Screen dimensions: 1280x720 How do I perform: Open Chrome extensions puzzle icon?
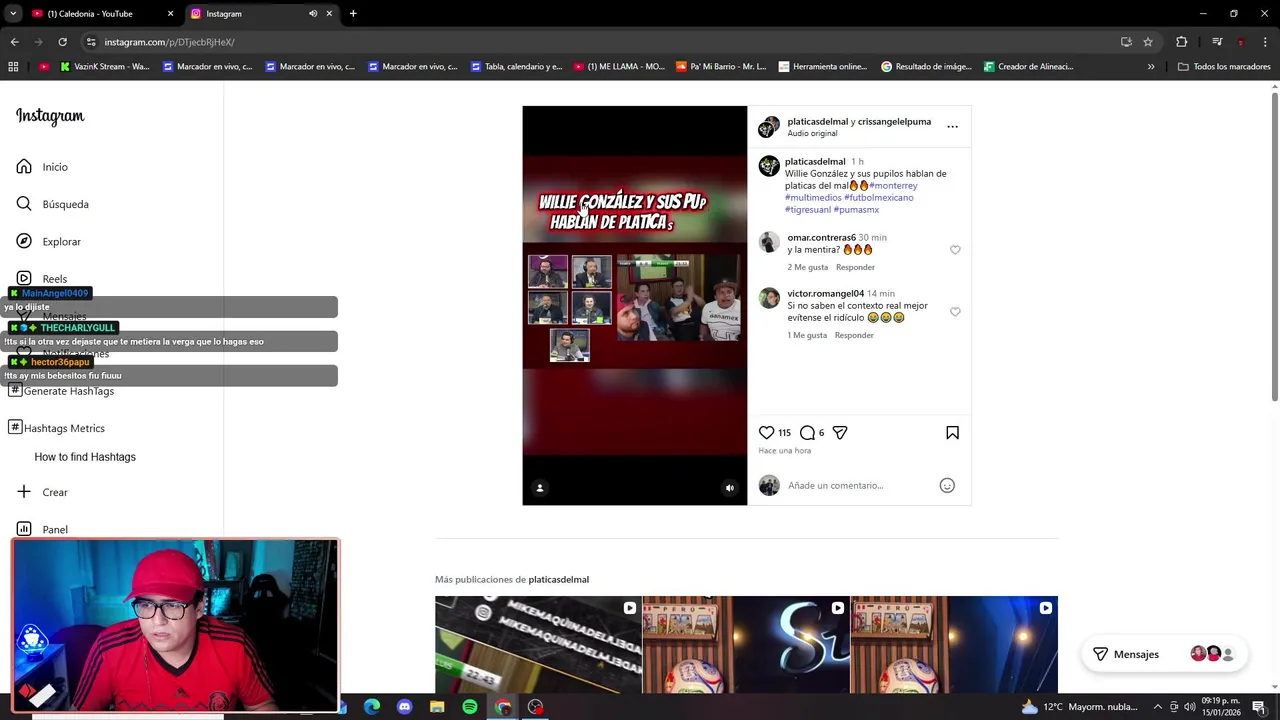[x=1182, y=42]
